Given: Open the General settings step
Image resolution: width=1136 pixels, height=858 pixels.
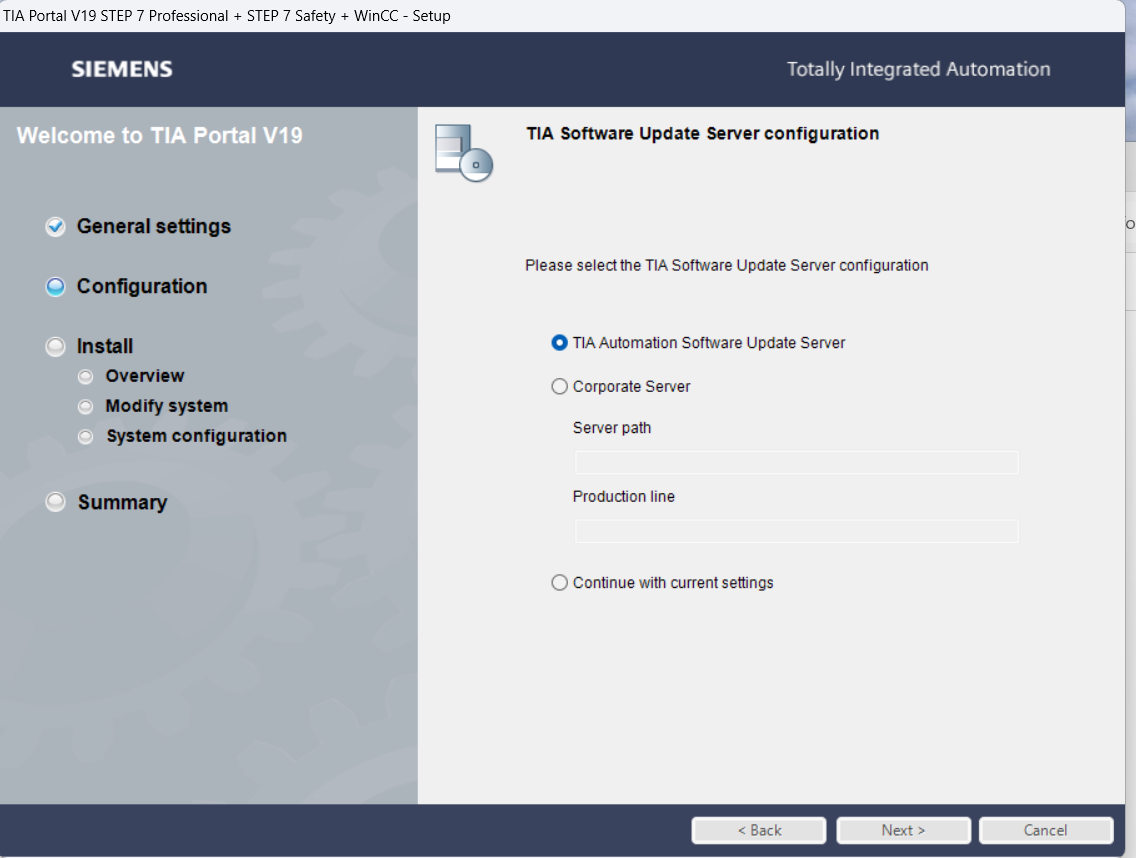Looking at the screenshot, I should (x=154, y=226).
